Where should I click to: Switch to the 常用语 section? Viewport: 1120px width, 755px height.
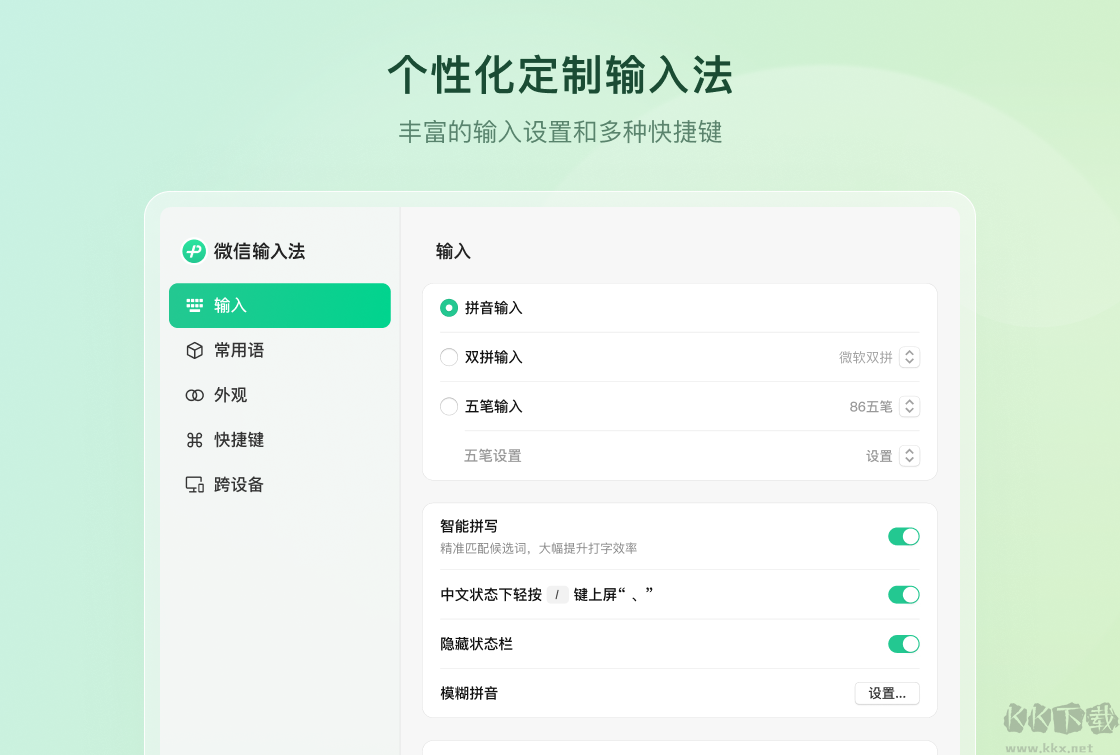point(239,350)
